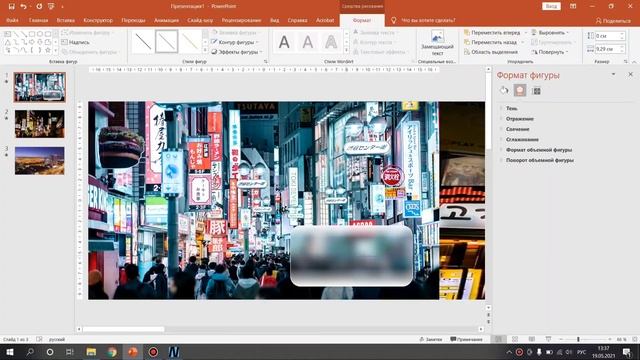Open the Size & Properties tab in Формат фигуры pane
The image size is (640, 360).
(x=536, y=91)
